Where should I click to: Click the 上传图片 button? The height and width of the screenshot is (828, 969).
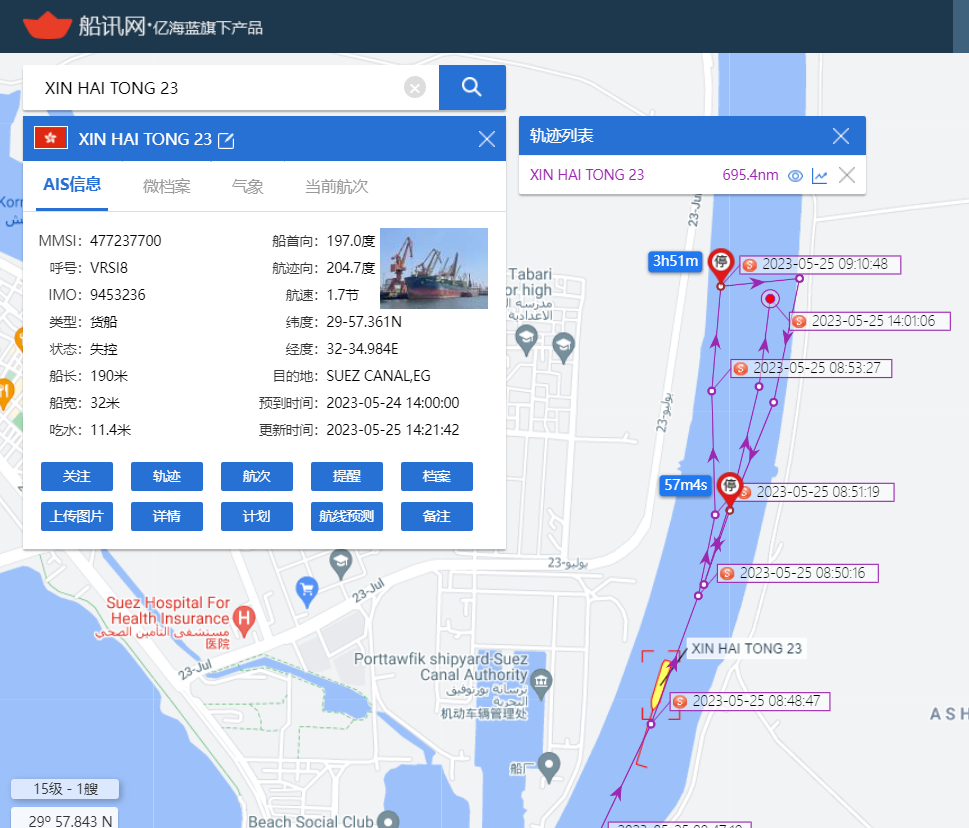coord(77,517)
